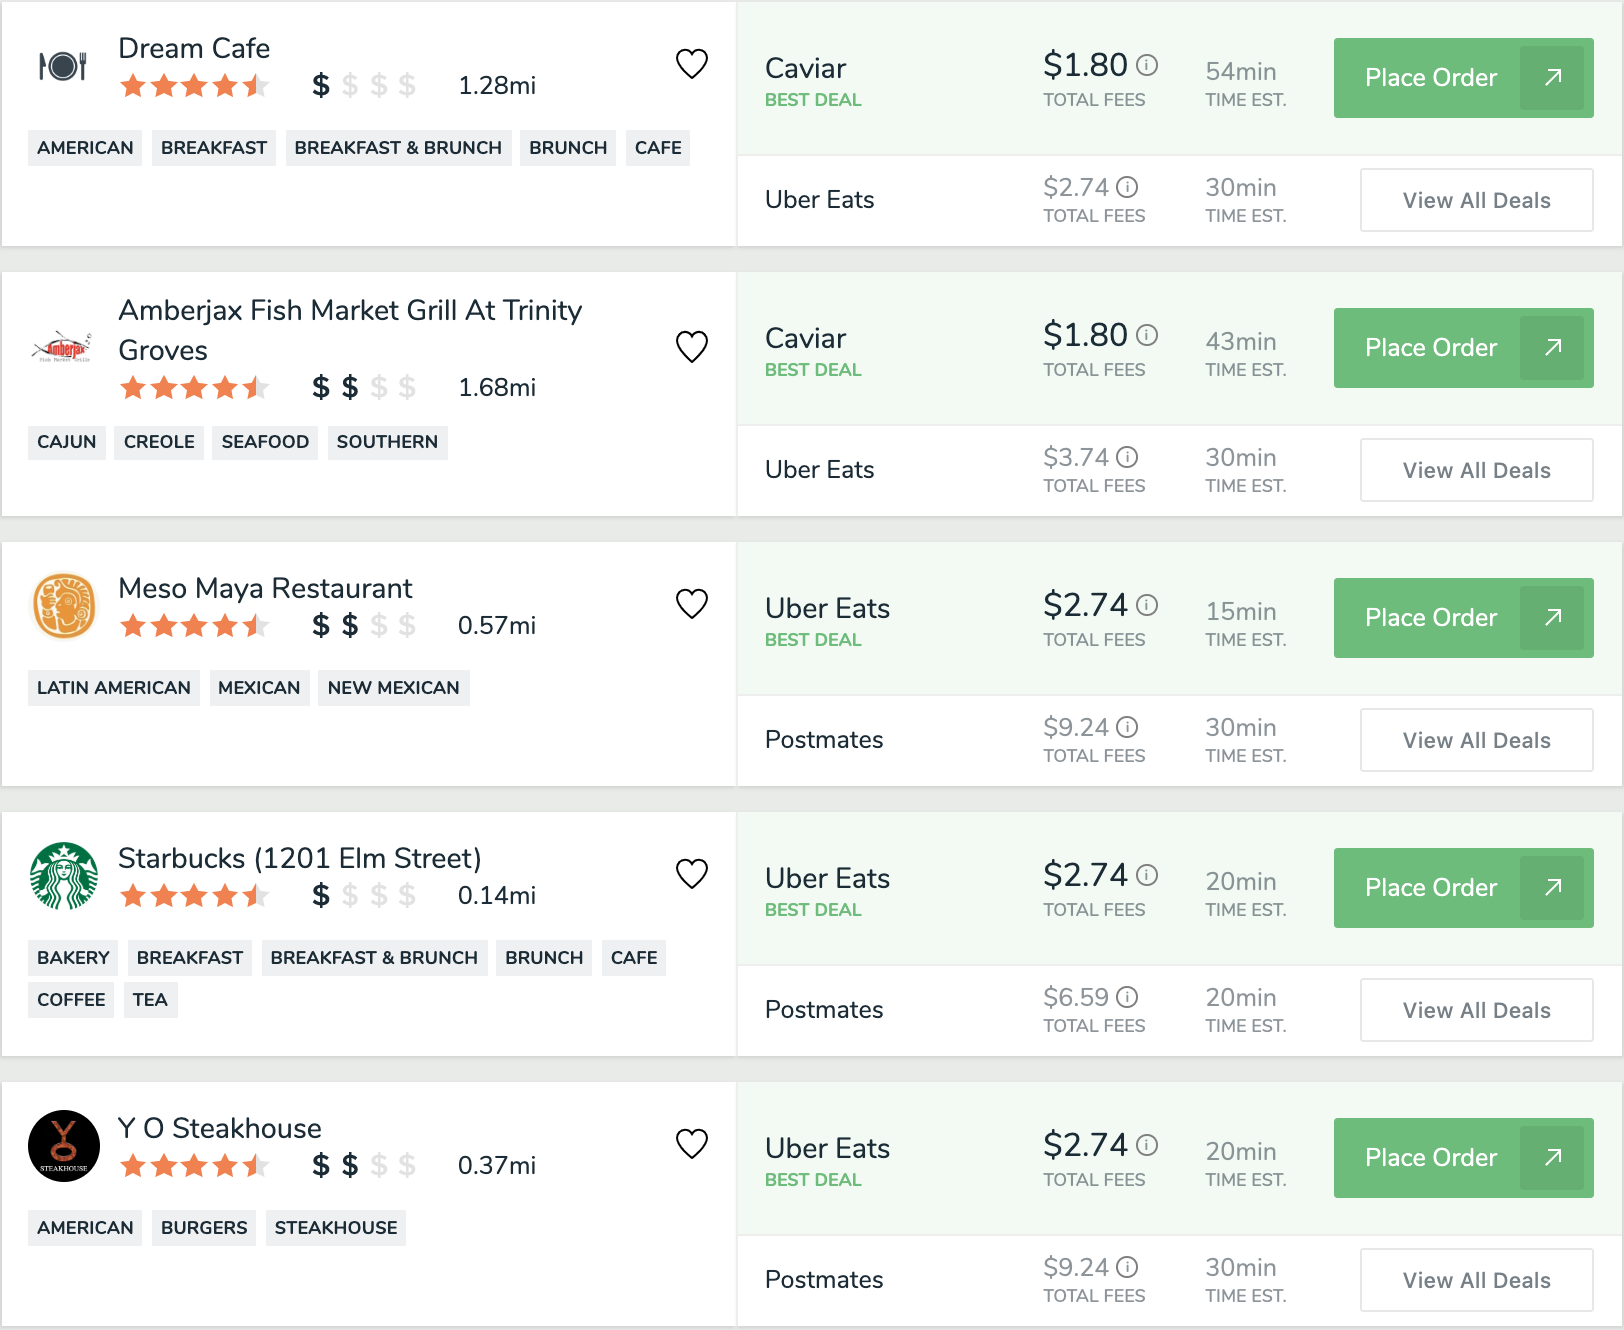The width and height of the screenshot is (1624, 1330).
Task: Show fee info for Dream Cafe Uber Eats $2.74
Action: click(1128, 187)
